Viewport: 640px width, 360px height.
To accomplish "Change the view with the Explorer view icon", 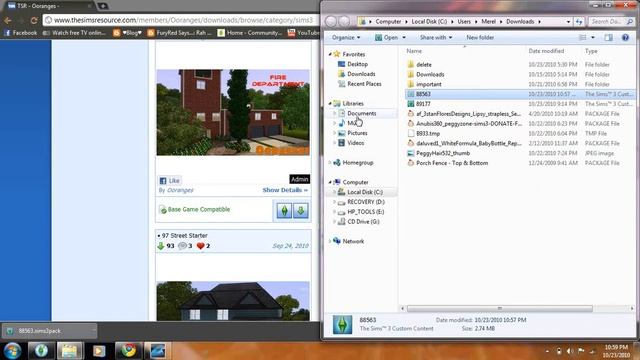I will click(583, 38).
